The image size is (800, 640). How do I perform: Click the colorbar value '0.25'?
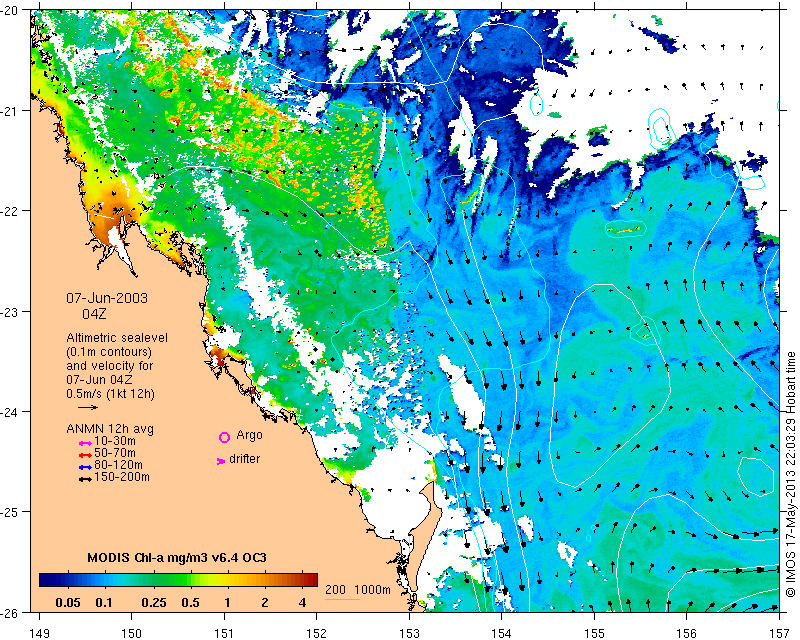(154, 603)
